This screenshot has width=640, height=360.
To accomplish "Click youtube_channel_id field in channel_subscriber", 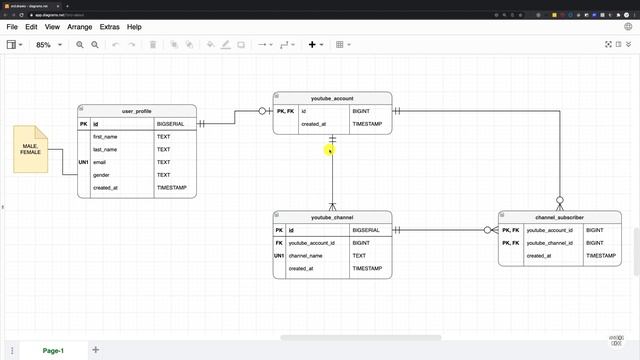I will coord(550,243).
